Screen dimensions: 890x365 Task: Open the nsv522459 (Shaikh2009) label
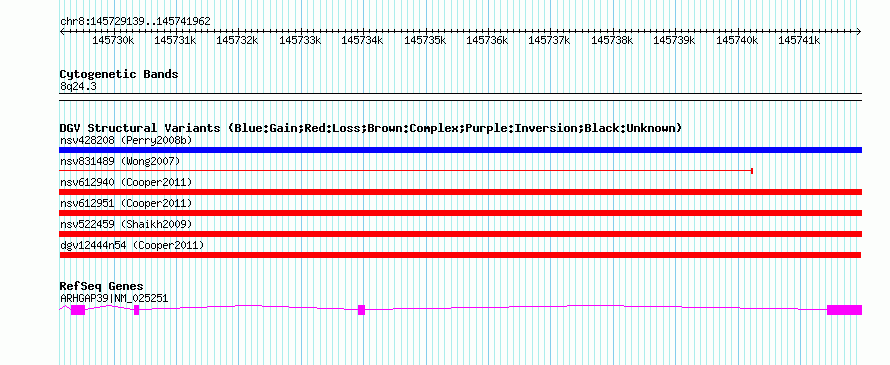coord(125,224)
